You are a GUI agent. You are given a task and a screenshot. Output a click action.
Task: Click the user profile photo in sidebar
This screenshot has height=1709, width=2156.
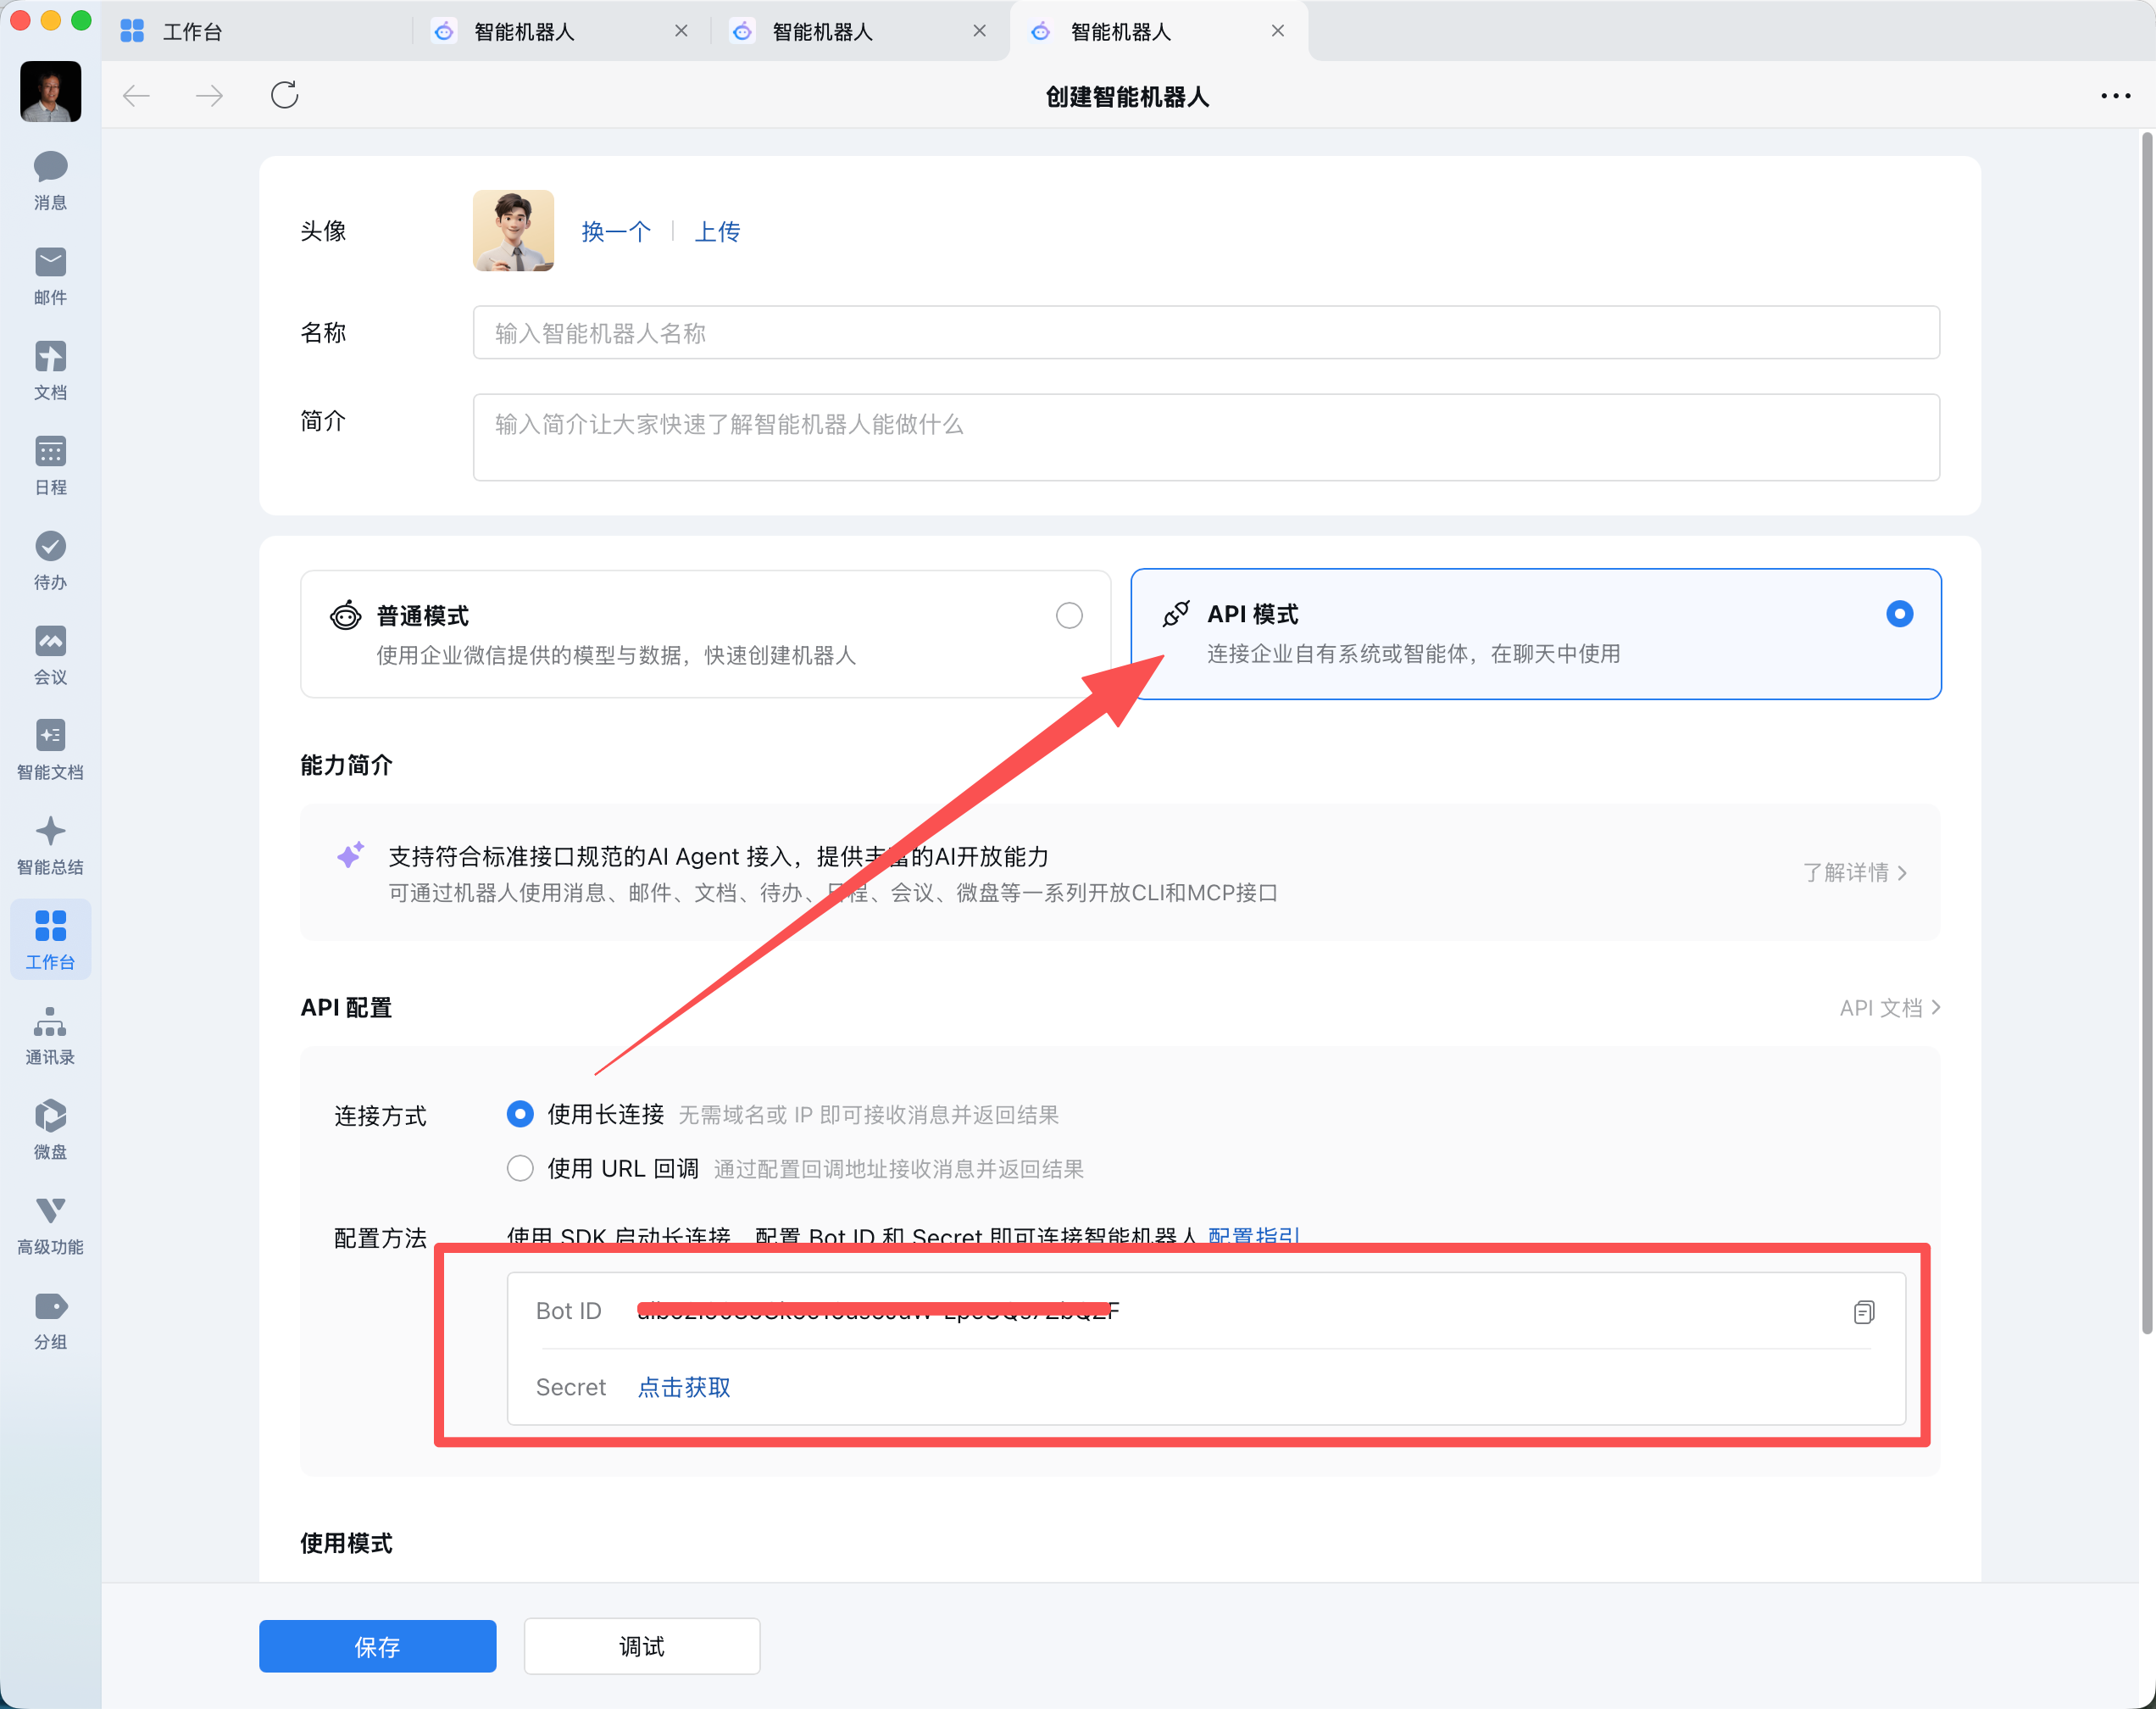pos(50,91)
